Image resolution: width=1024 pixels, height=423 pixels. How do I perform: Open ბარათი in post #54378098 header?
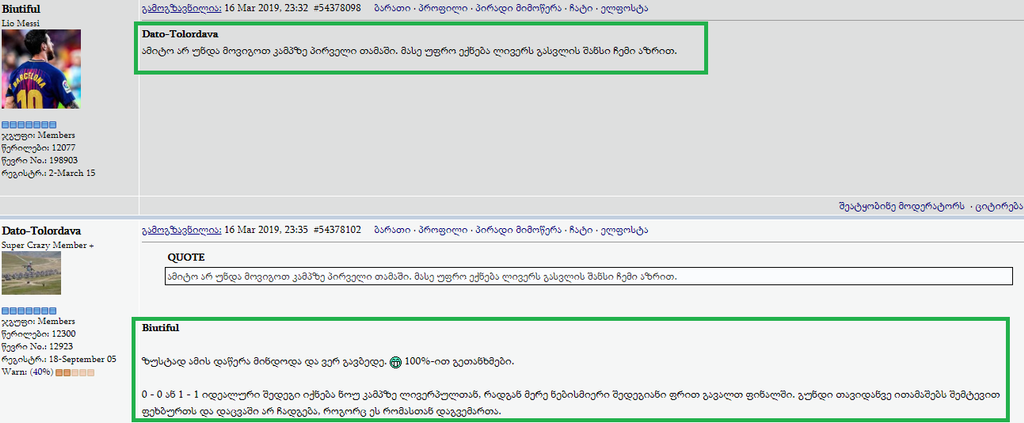392,8
